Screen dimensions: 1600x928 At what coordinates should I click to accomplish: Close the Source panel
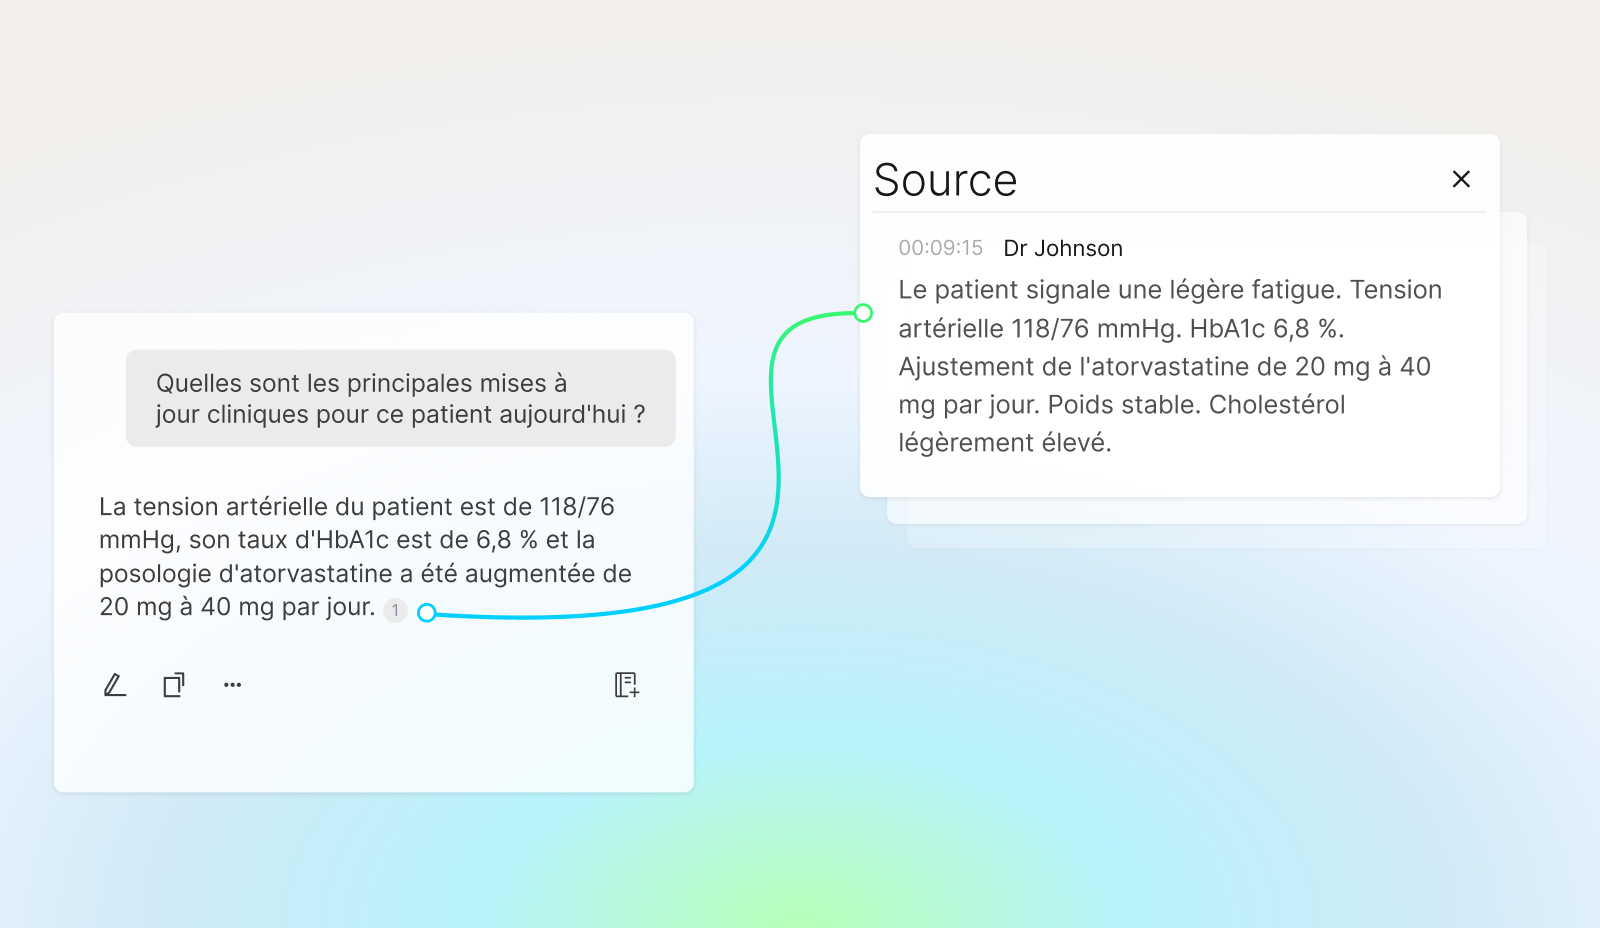pos(1461,179)
